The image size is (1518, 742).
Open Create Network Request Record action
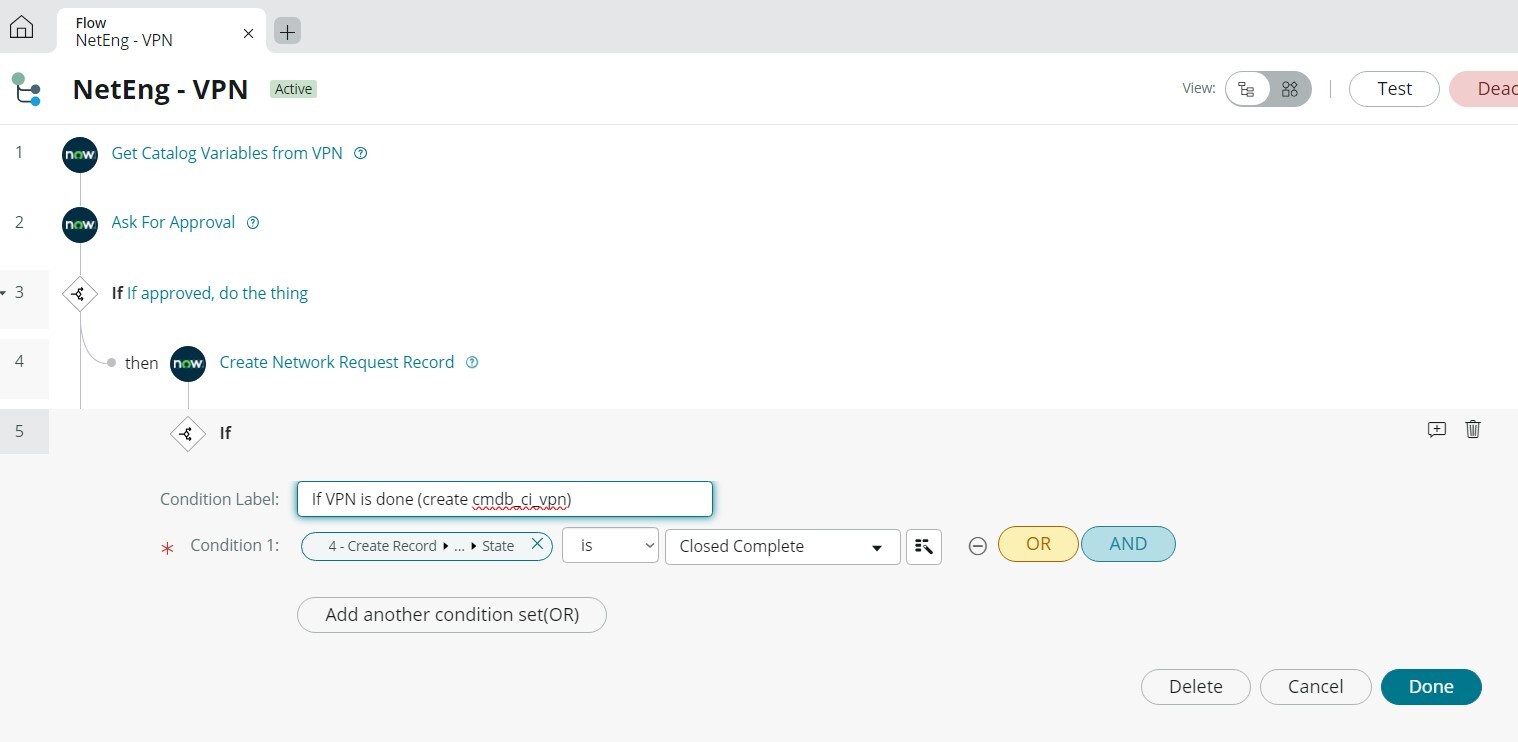click(337, 362)
